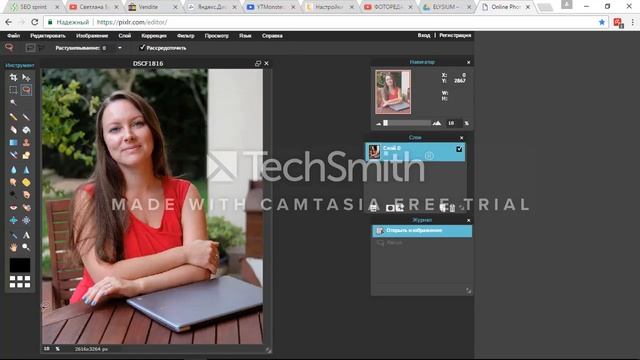This screenshot has width=640, height=360.
Task: Click the Navigator image thumbnail
Action: tap(393, 92)
